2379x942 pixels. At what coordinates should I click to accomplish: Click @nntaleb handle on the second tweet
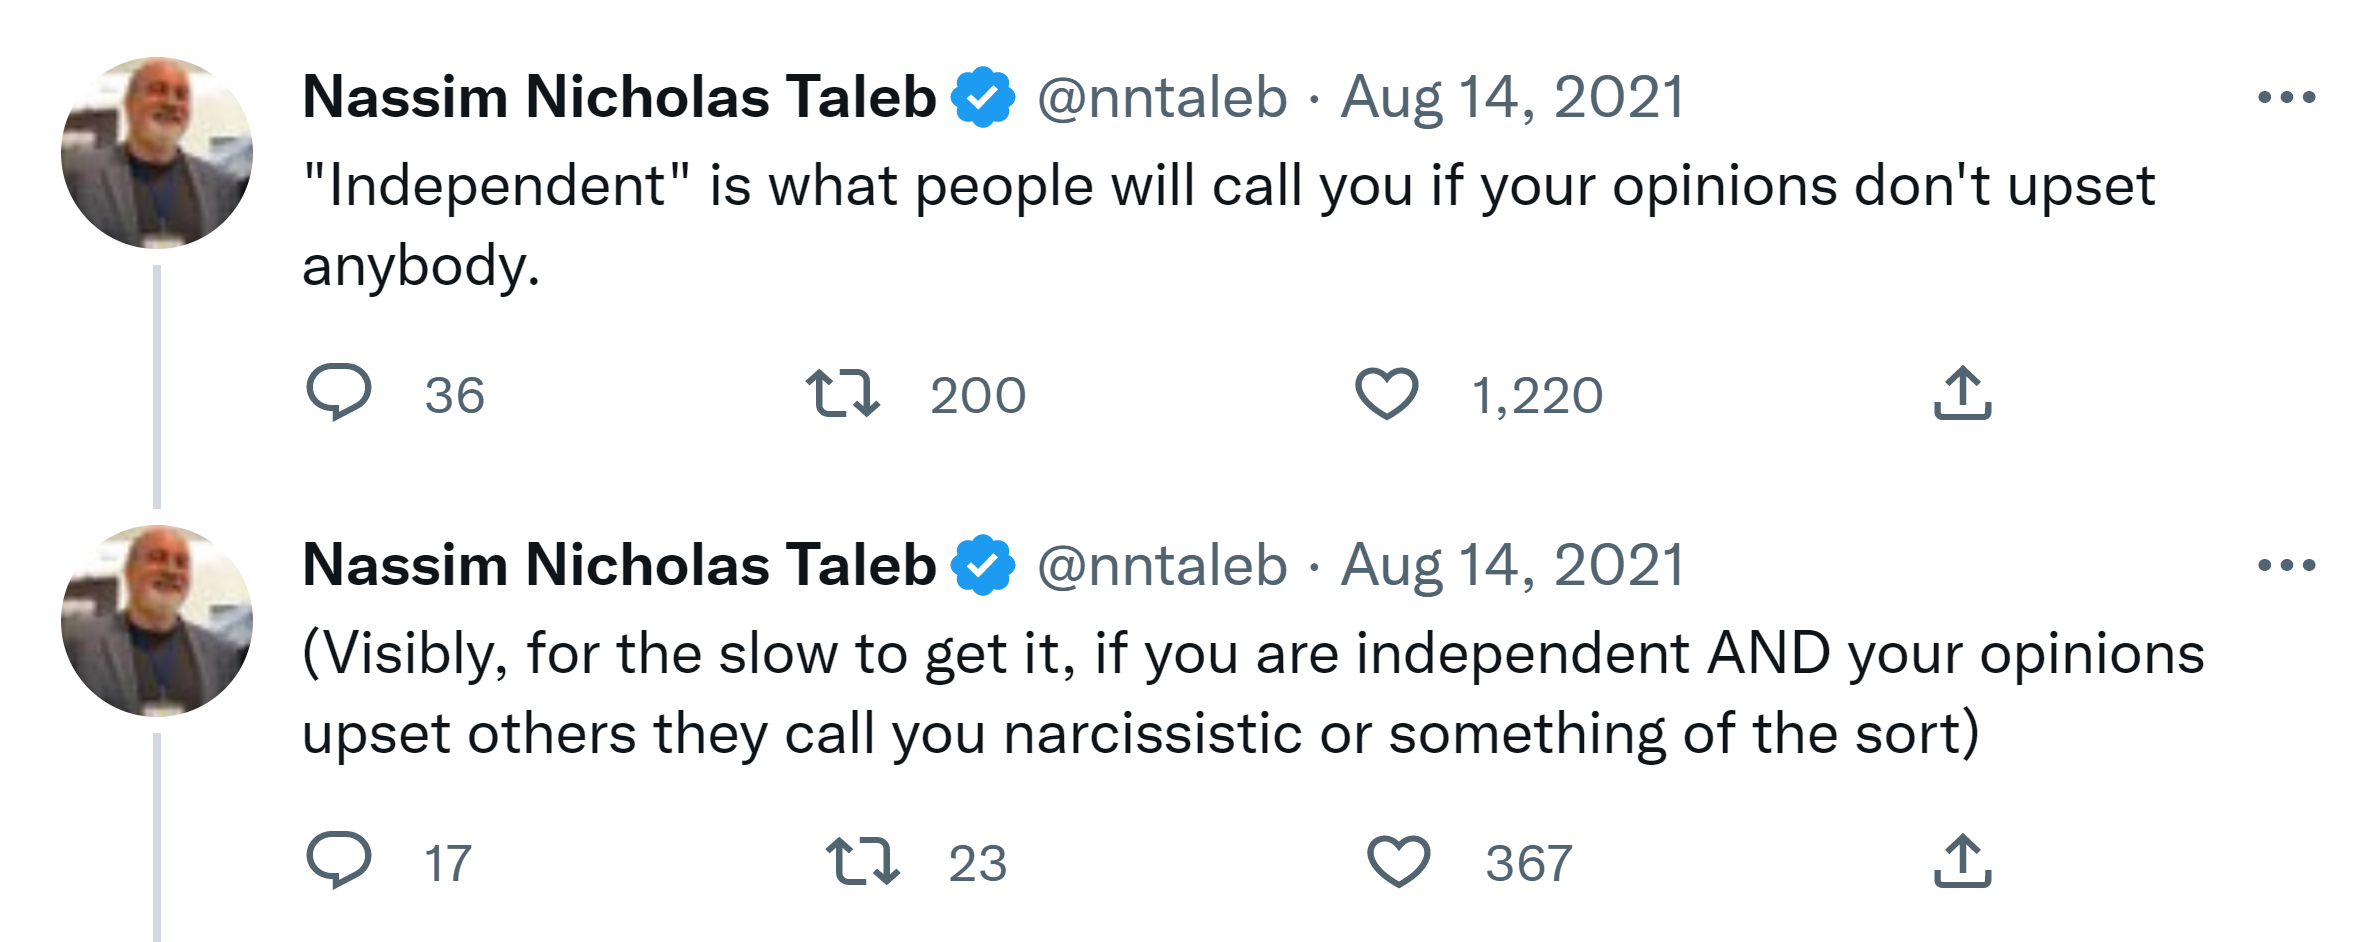tap(1162, 566)
